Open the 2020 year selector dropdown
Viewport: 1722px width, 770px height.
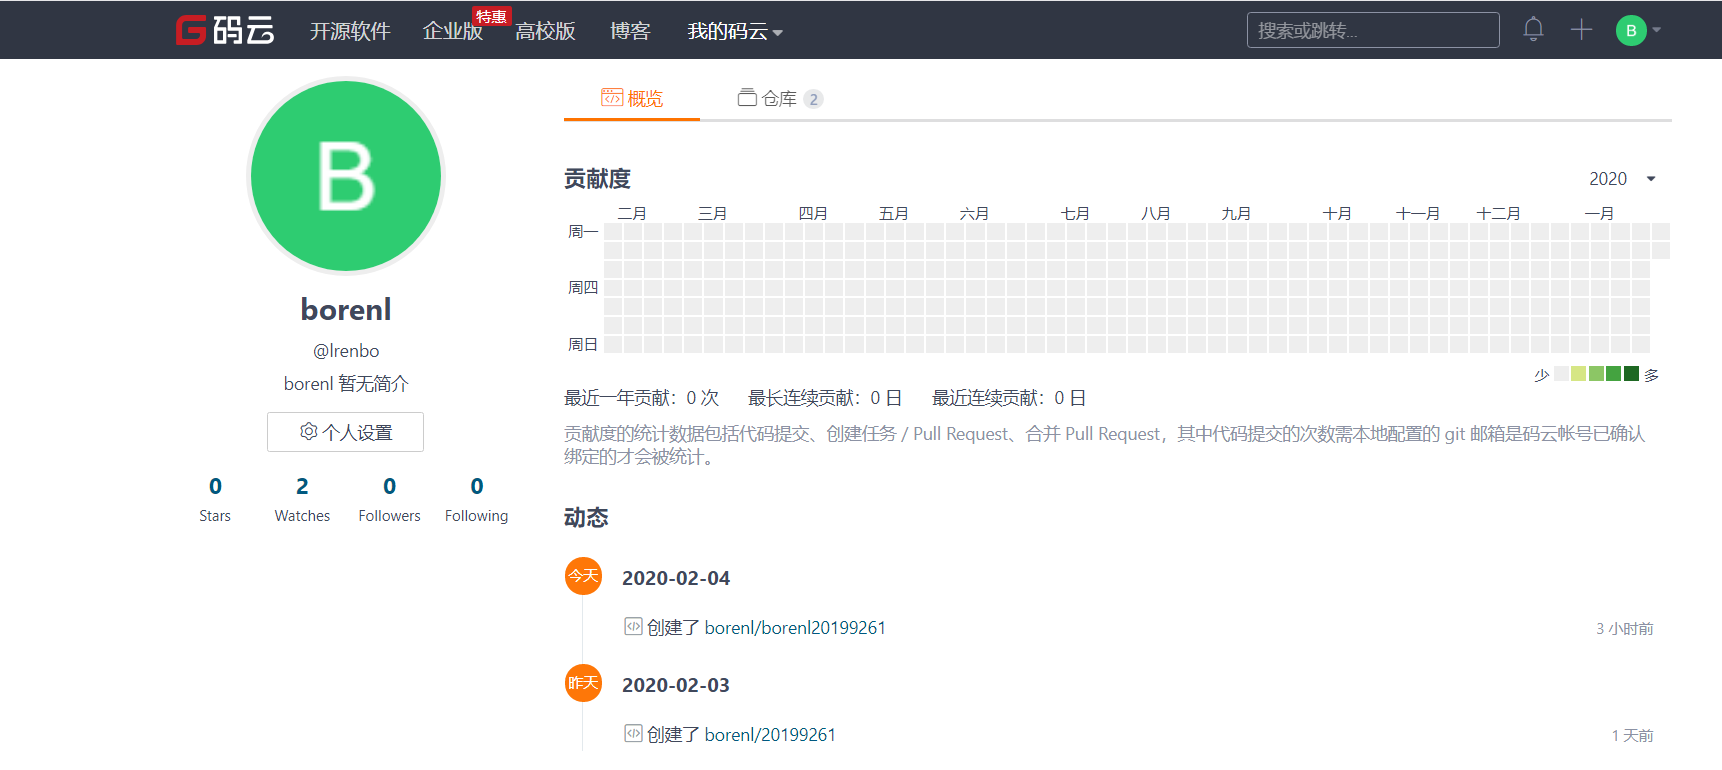(x=1622, y=179)
